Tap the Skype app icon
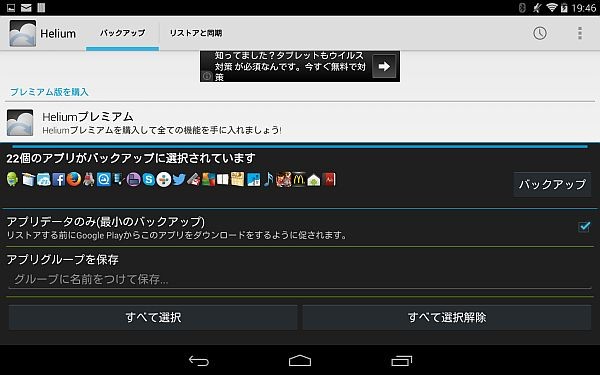 148,179
